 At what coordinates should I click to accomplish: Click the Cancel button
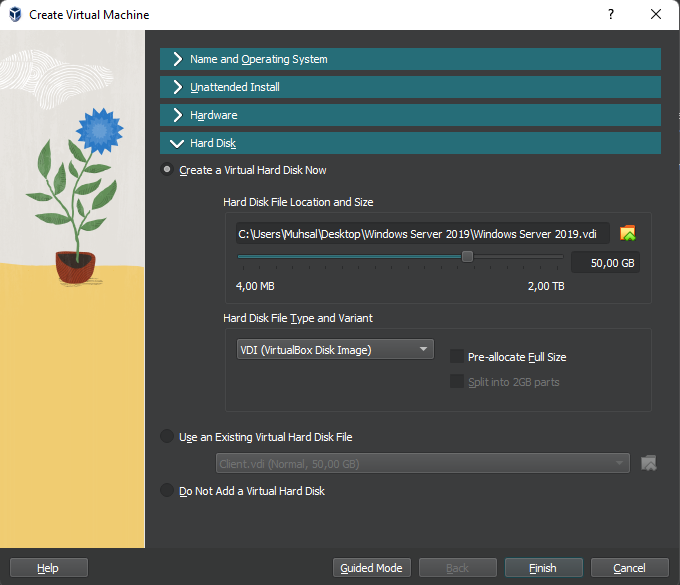point(629,568)
